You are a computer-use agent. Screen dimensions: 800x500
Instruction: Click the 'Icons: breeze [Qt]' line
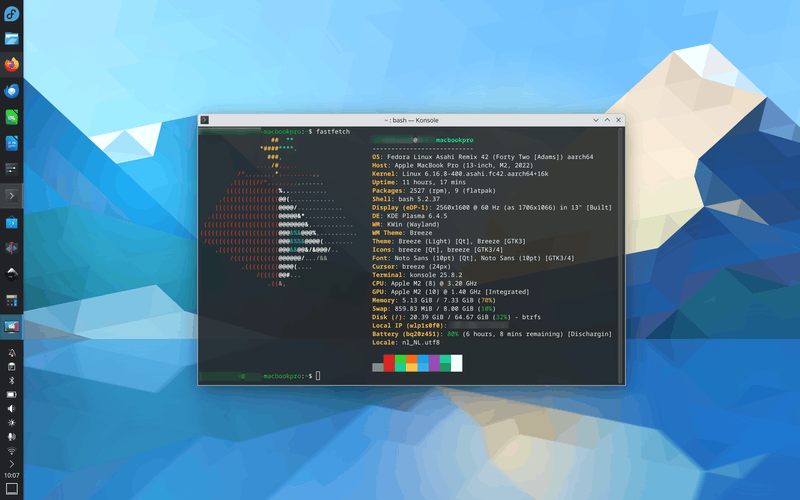437,249
